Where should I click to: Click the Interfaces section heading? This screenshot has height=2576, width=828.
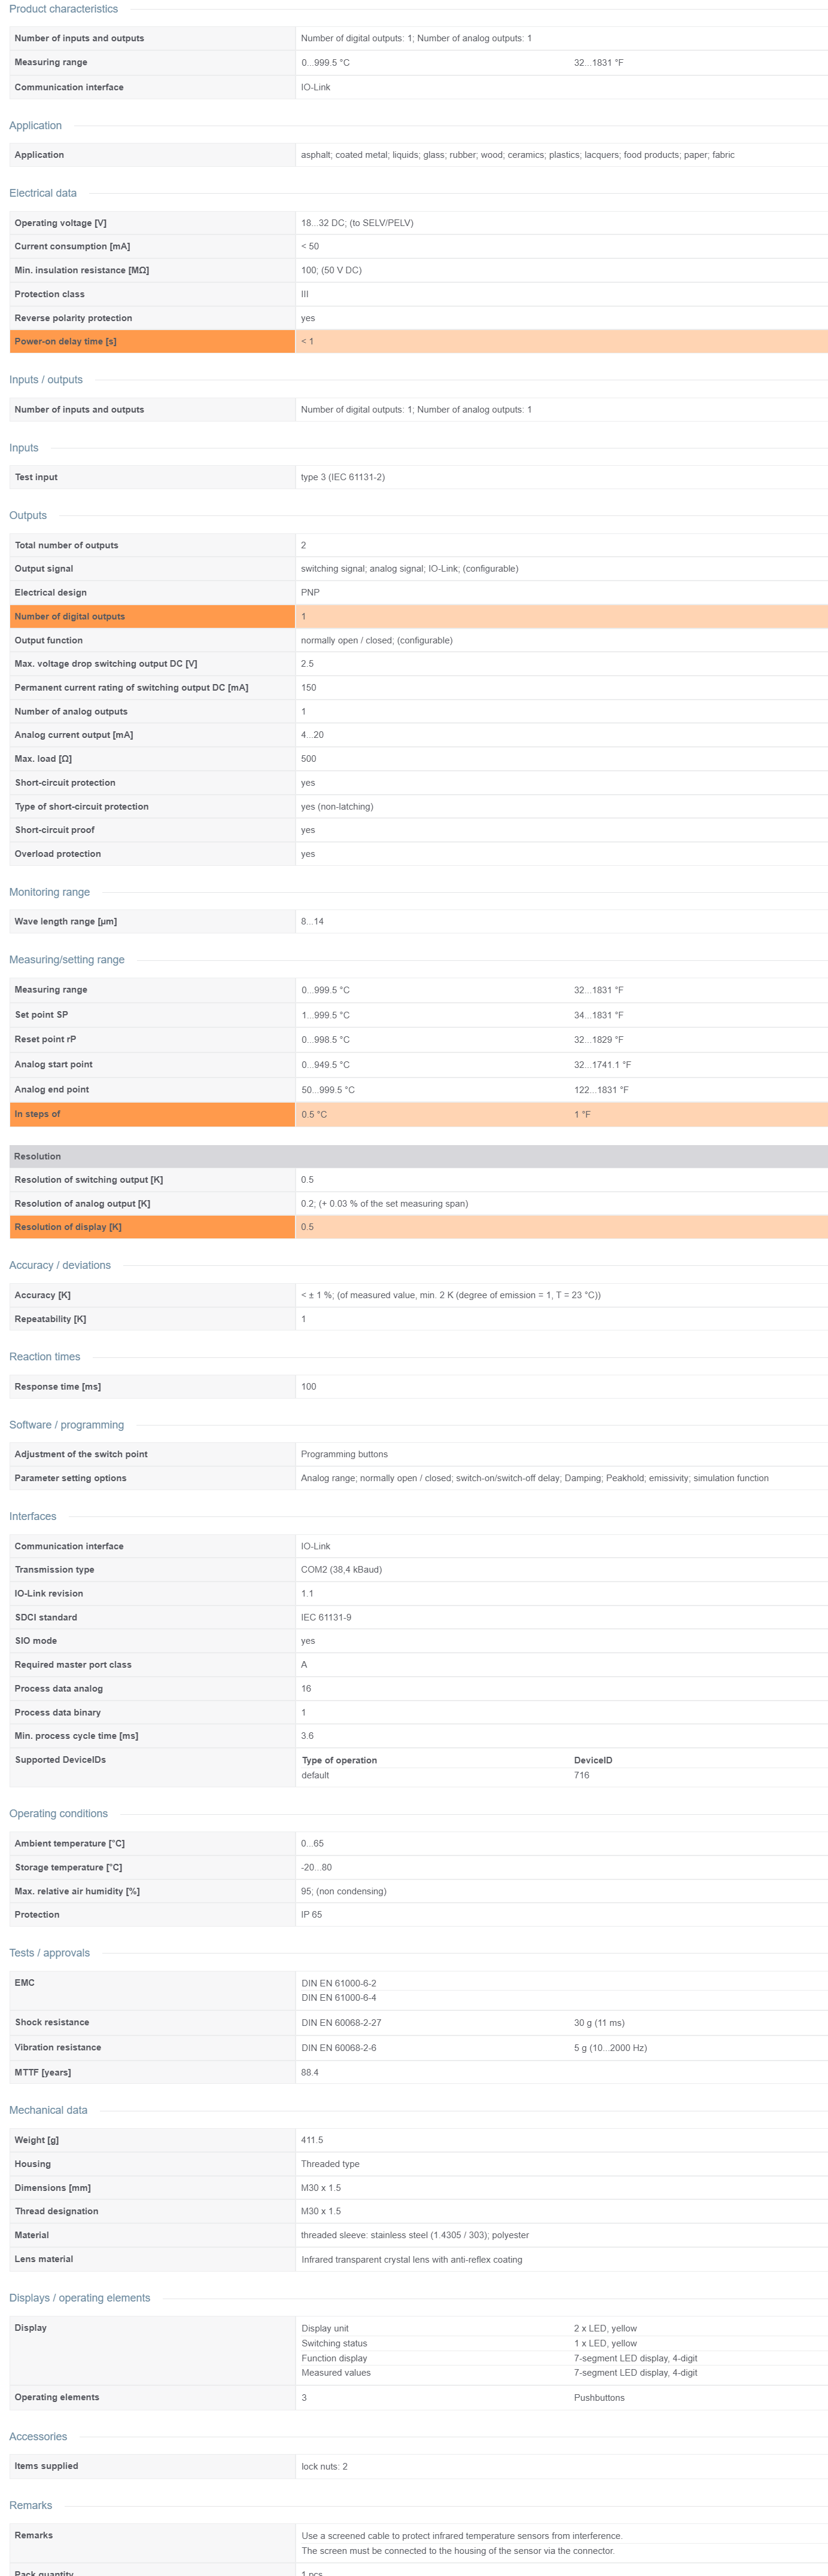pyautogui.click(x=32, y=1516)
